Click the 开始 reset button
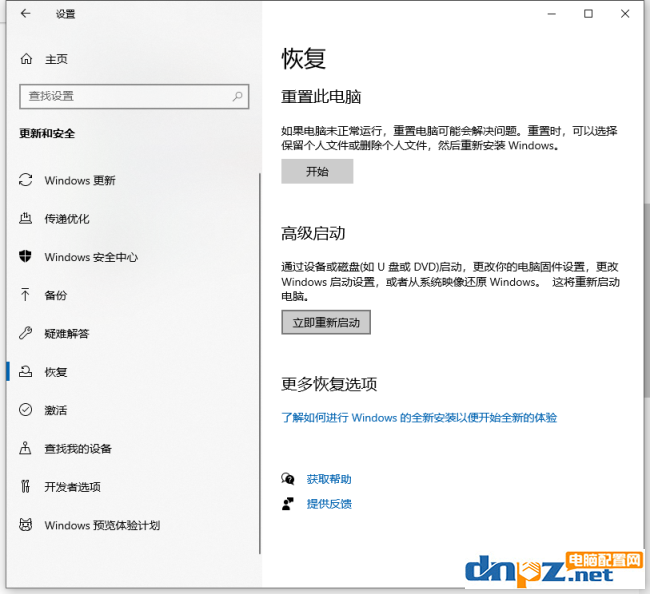 coord(317,171)
